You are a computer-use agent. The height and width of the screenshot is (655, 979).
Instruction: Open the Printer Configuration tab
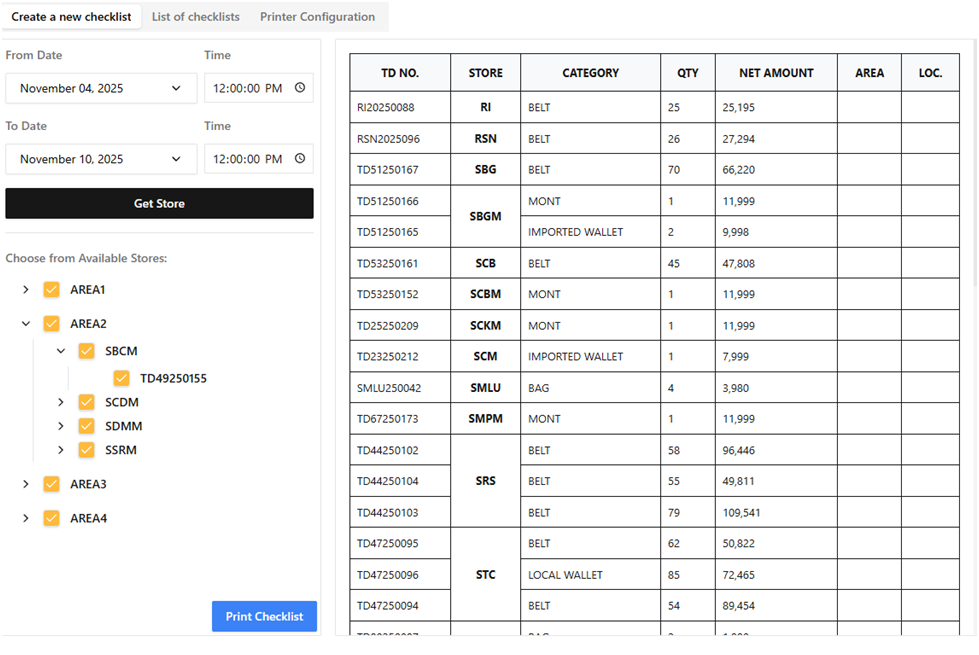[x=317, y=17]
